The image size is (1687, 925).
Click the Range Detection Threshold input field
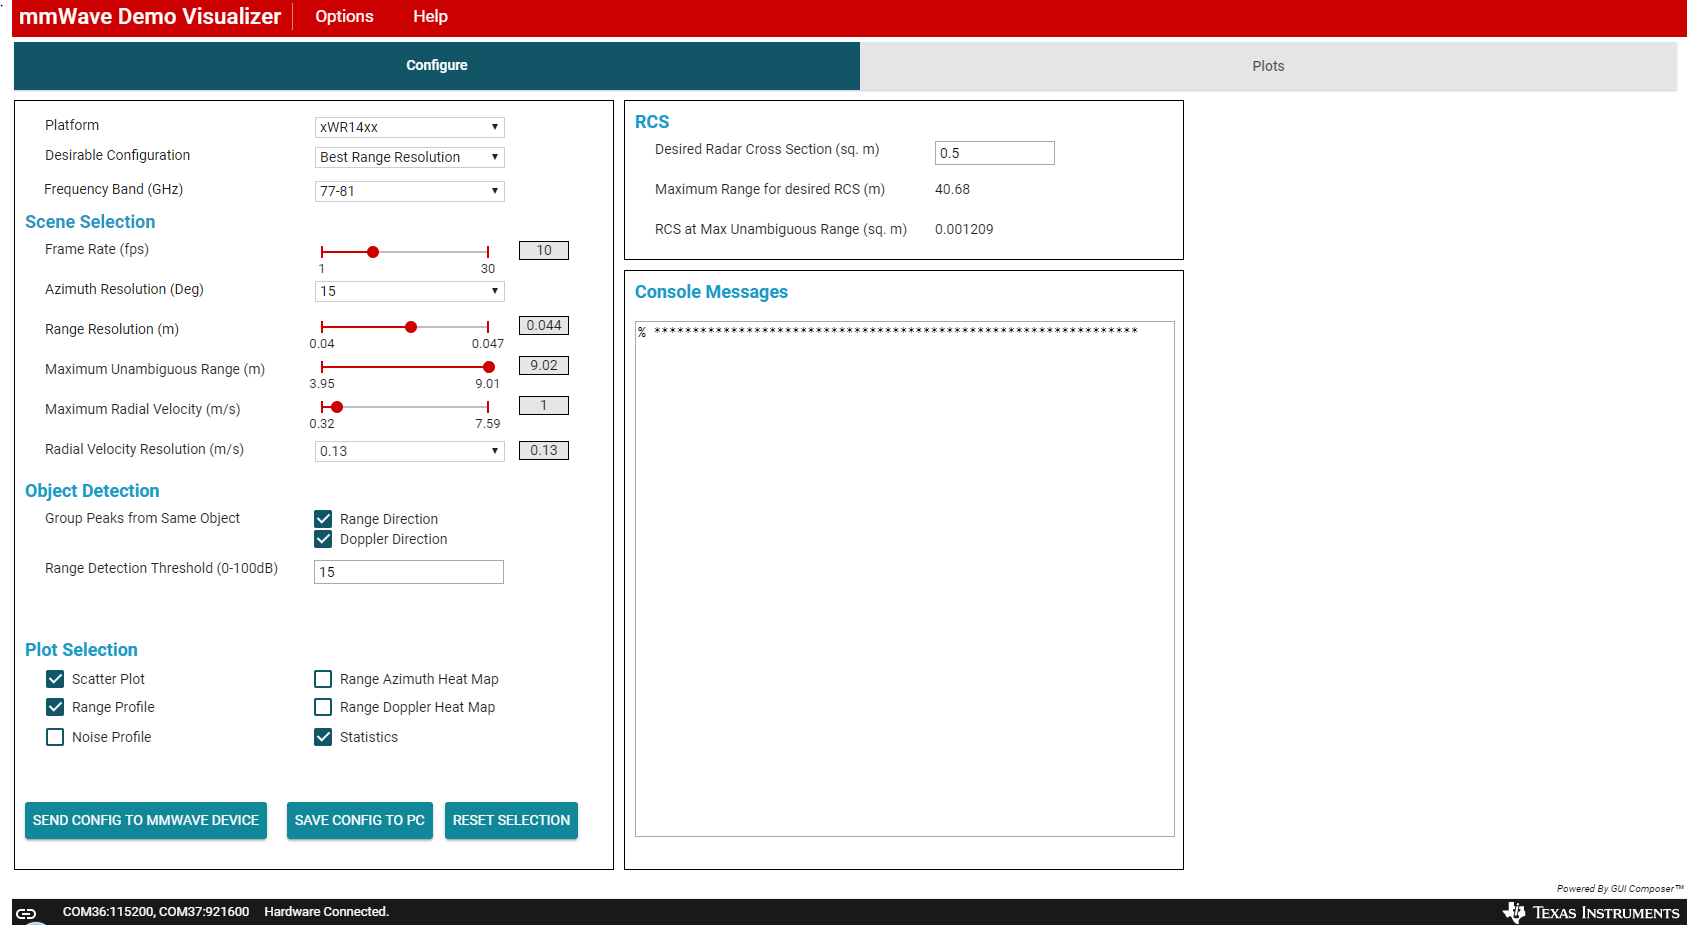pos(409,572)
